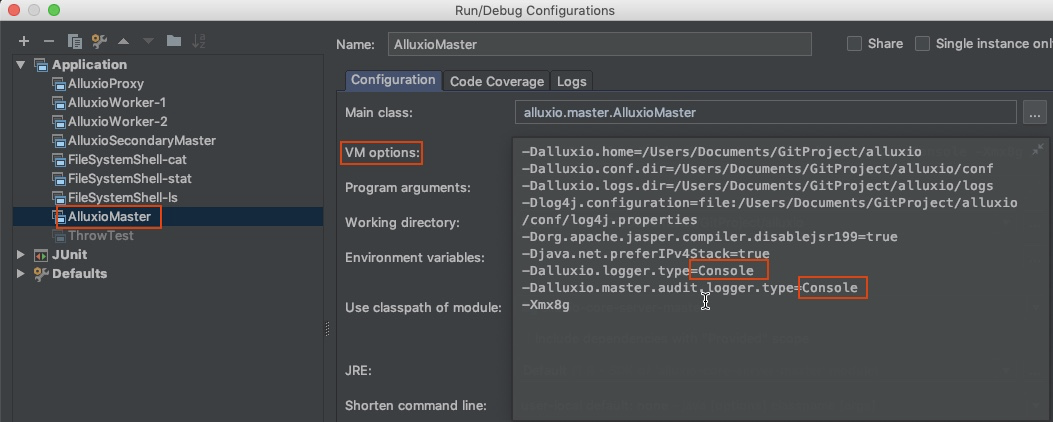Select the FileSystemShell-cat configuration

(x=127, y=160)
